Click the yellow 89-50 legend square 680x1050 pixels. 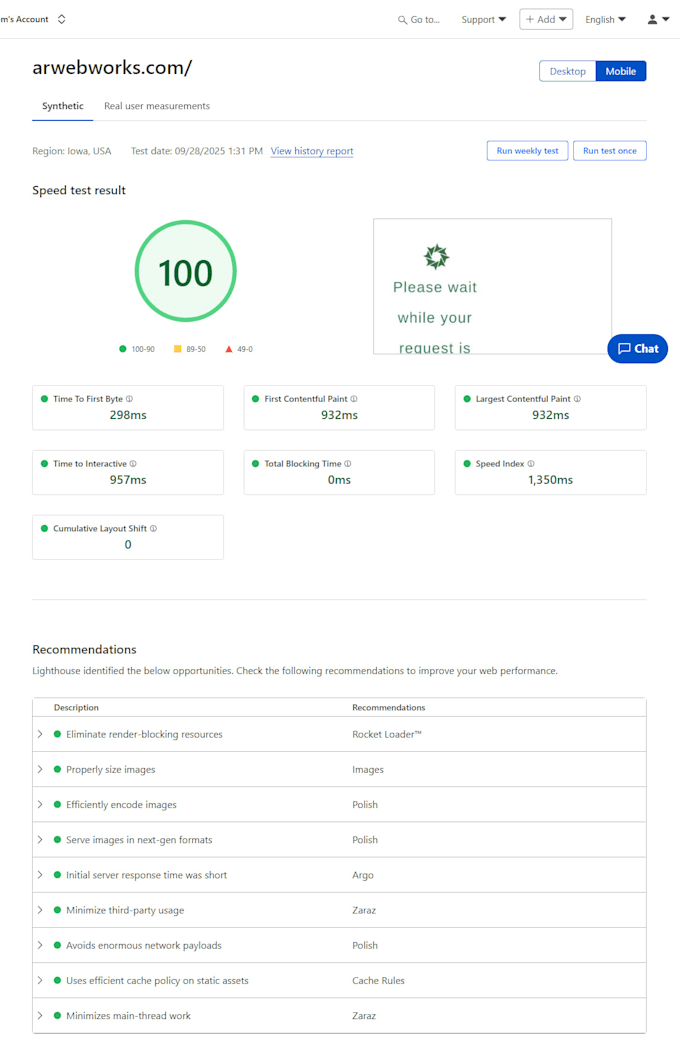point(178,349)
